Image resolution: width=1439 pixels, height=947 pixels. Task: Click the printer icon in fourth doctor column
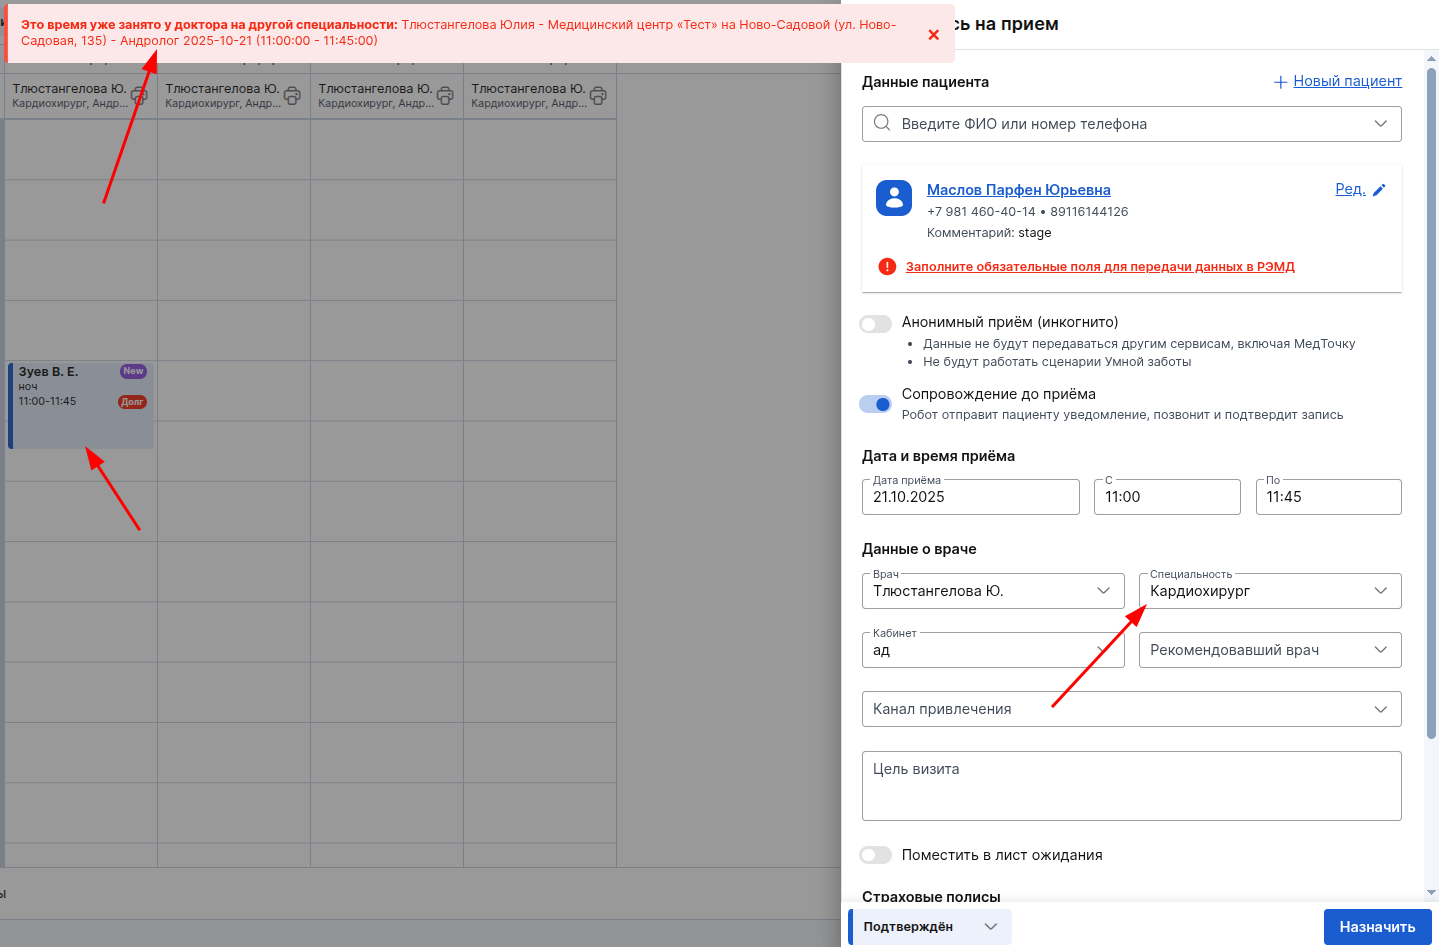click(x=598, y=96)
